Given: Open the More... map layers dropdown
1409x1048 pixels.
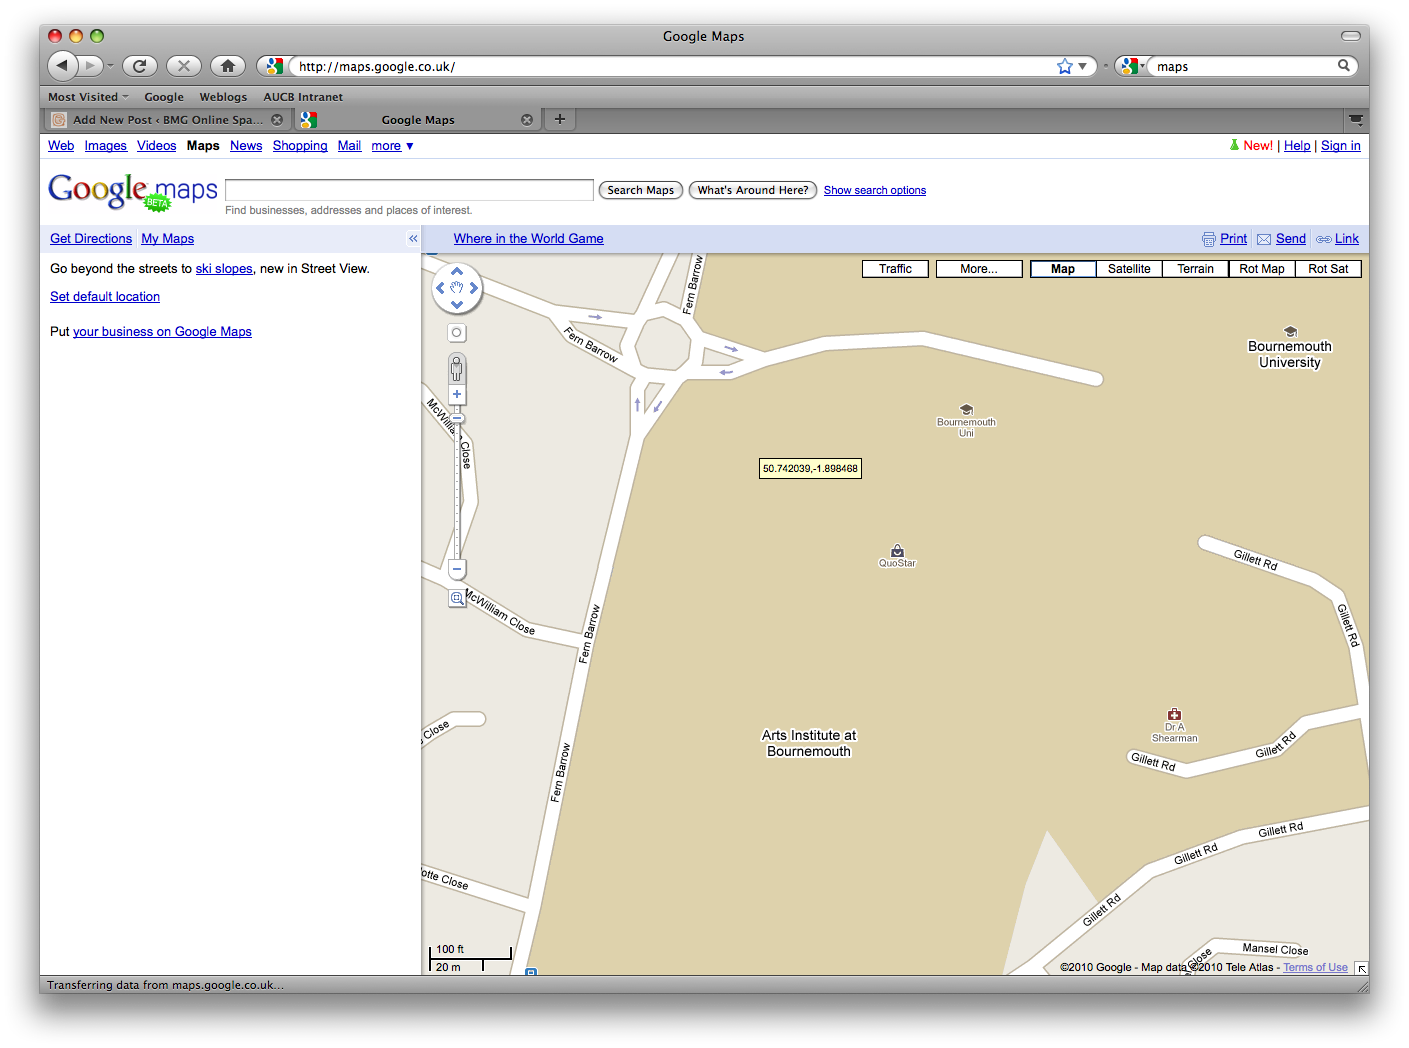Looking at the screenshot, I should coord(979,269).
